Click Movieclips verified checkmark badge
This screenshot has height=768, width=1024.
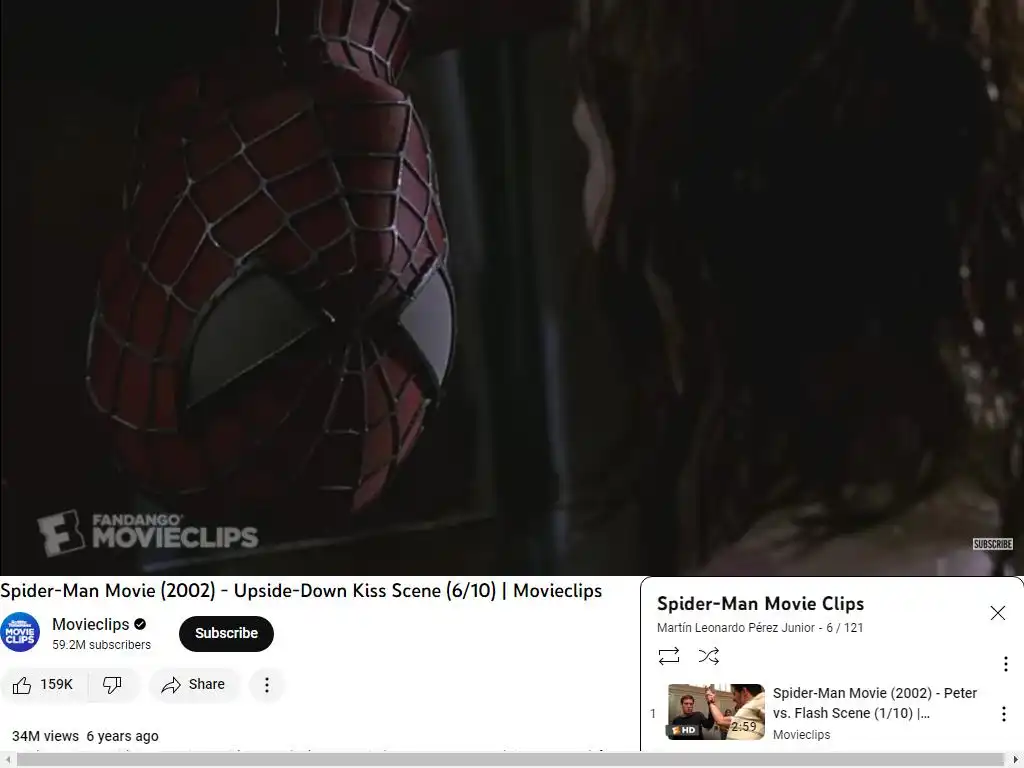(x=140, y=624)
